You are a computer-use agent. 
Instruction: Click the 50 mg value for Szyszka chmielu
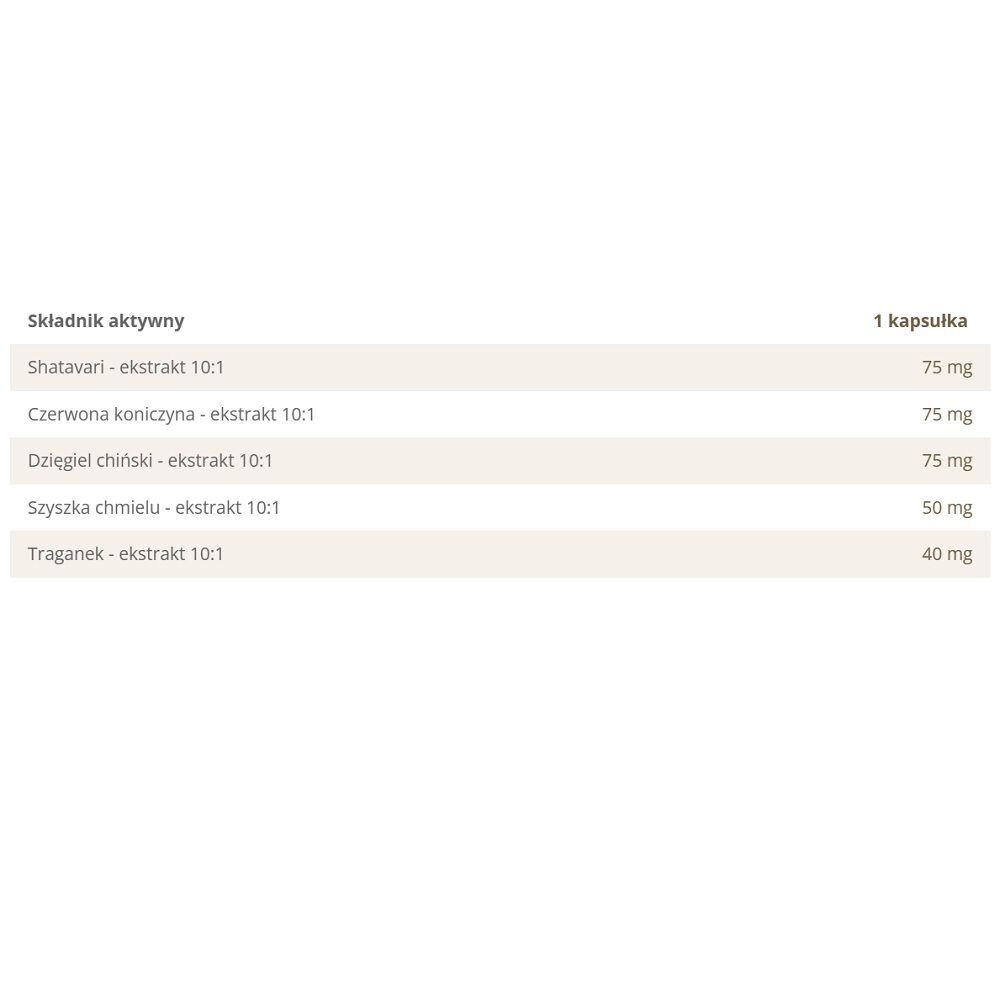[947, 508]
